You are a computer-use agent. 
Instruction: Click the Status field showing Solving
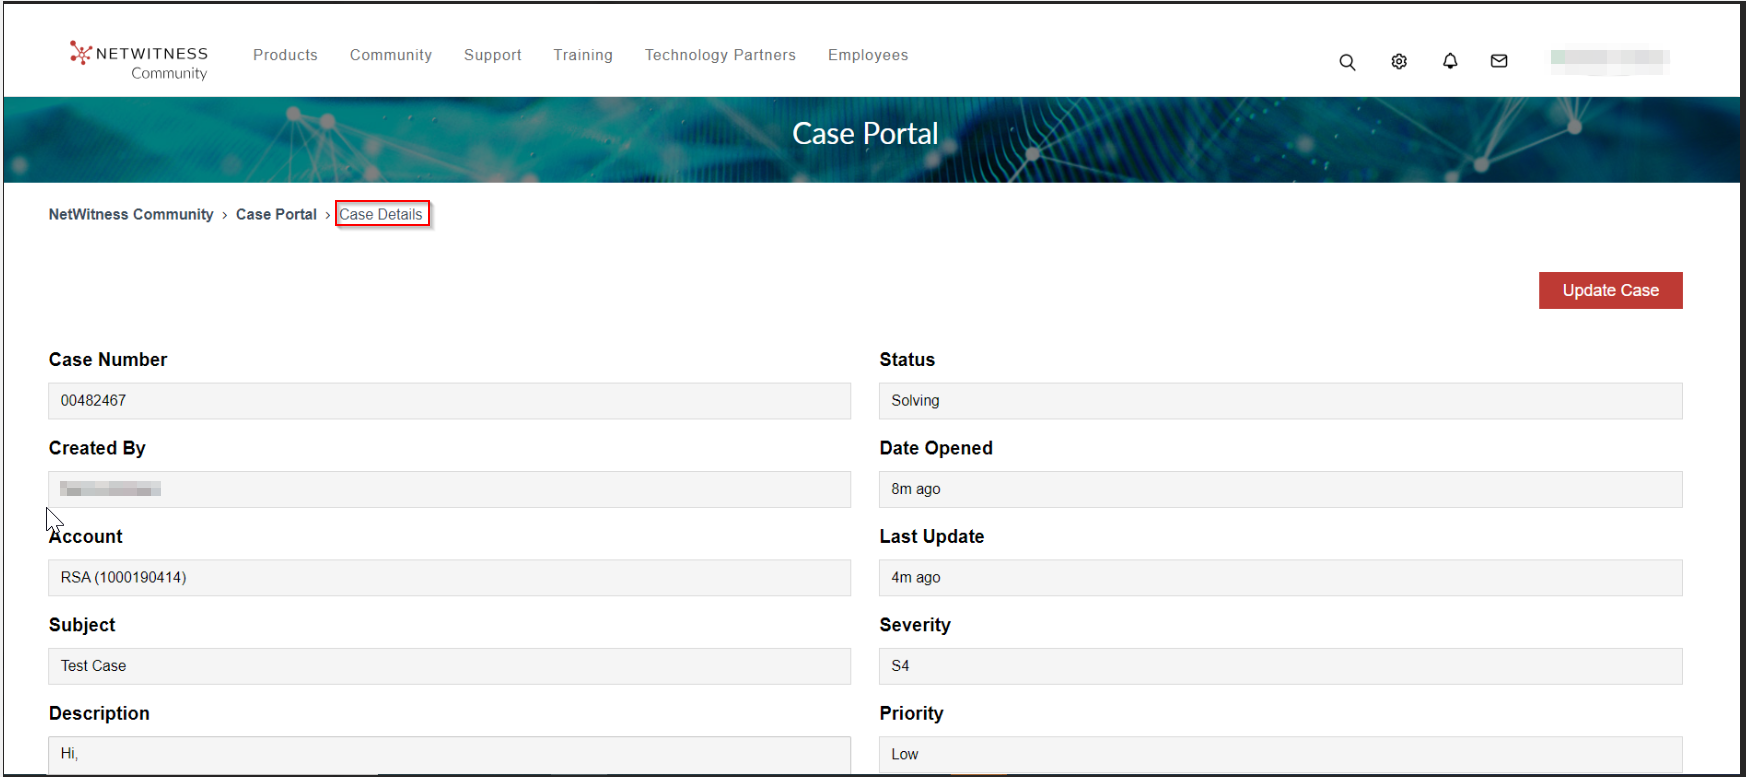pyautogui.click(x=1280, y=401)
